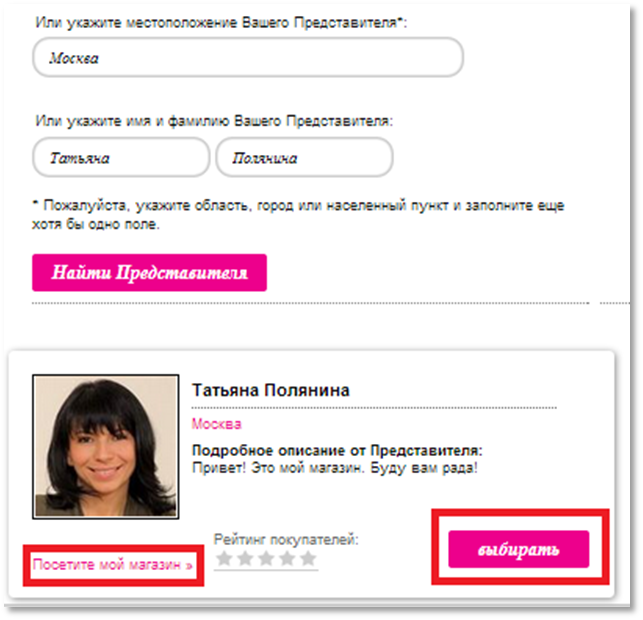
Task: Give a five-star rating with last star
Action: [308, 558]
